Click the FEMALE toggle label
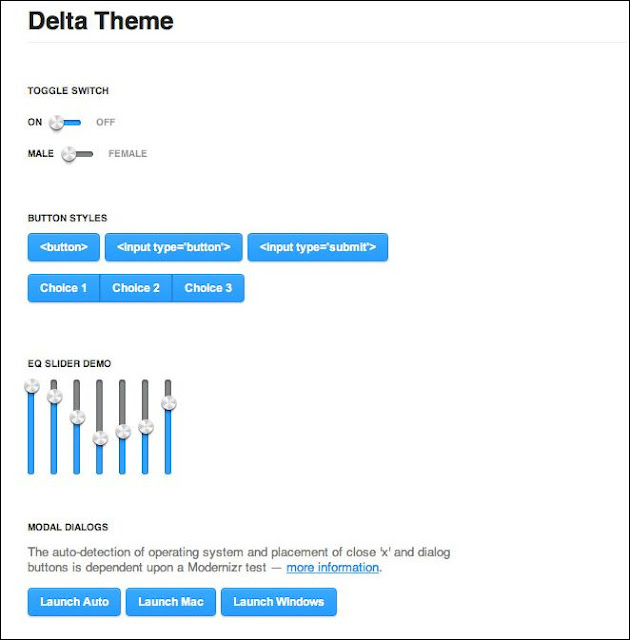 127,154
